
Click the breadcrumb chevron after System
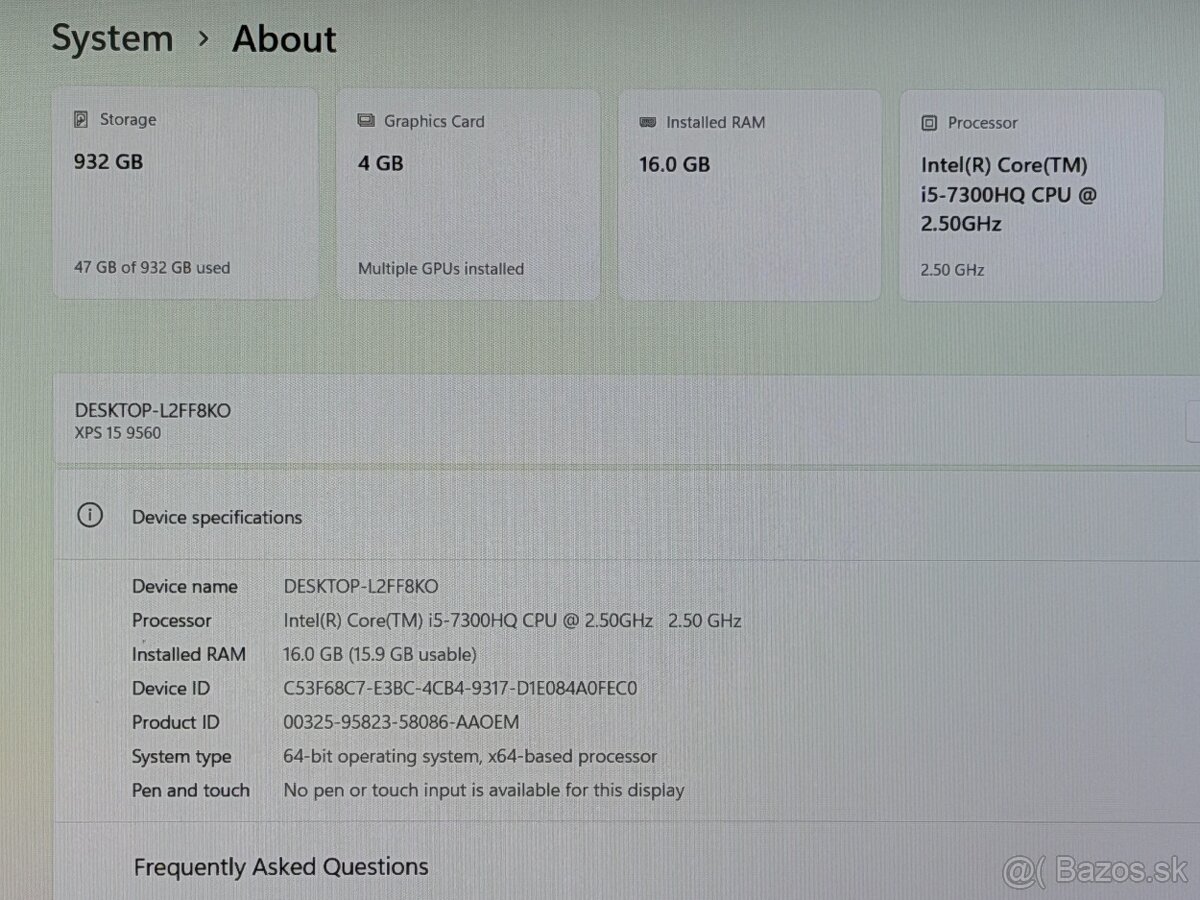pos(204,40)
